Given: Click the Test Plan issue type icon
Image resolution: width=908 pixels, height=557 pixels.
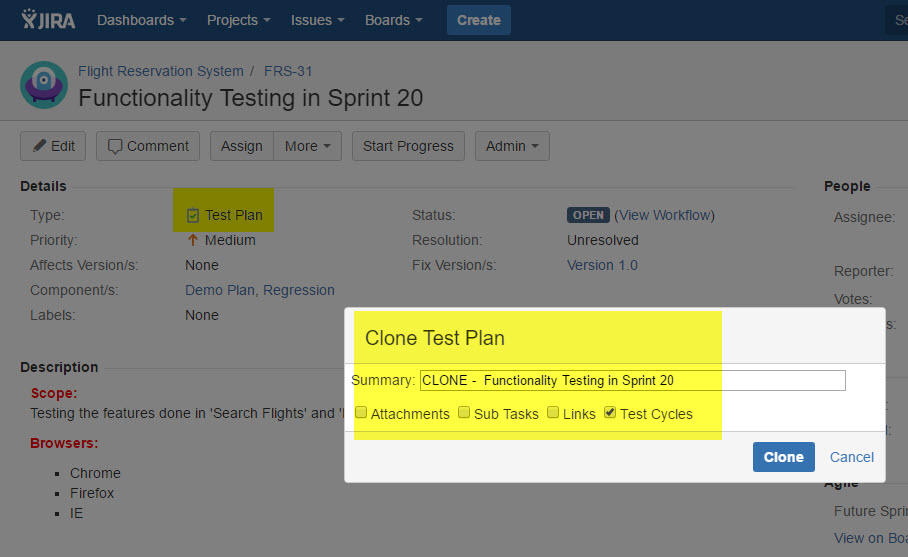Looking at the screenshot, I should [193, 215].
